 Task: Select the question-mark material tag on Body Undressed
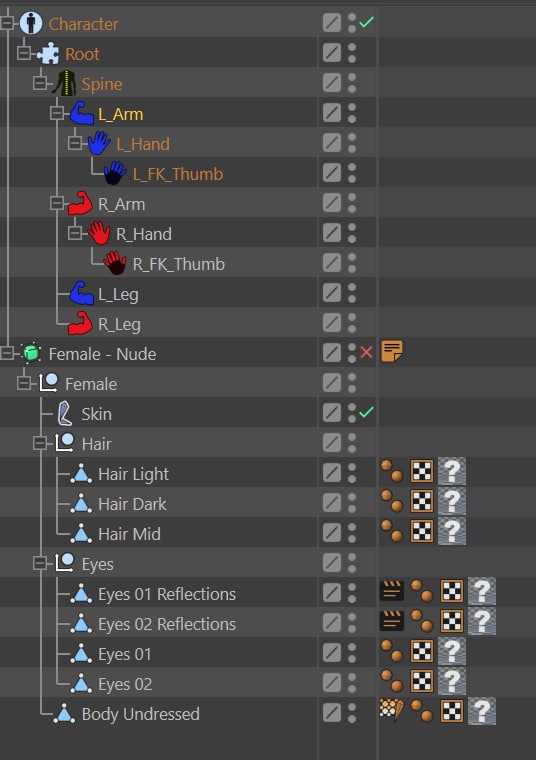[x=482, y=712]
